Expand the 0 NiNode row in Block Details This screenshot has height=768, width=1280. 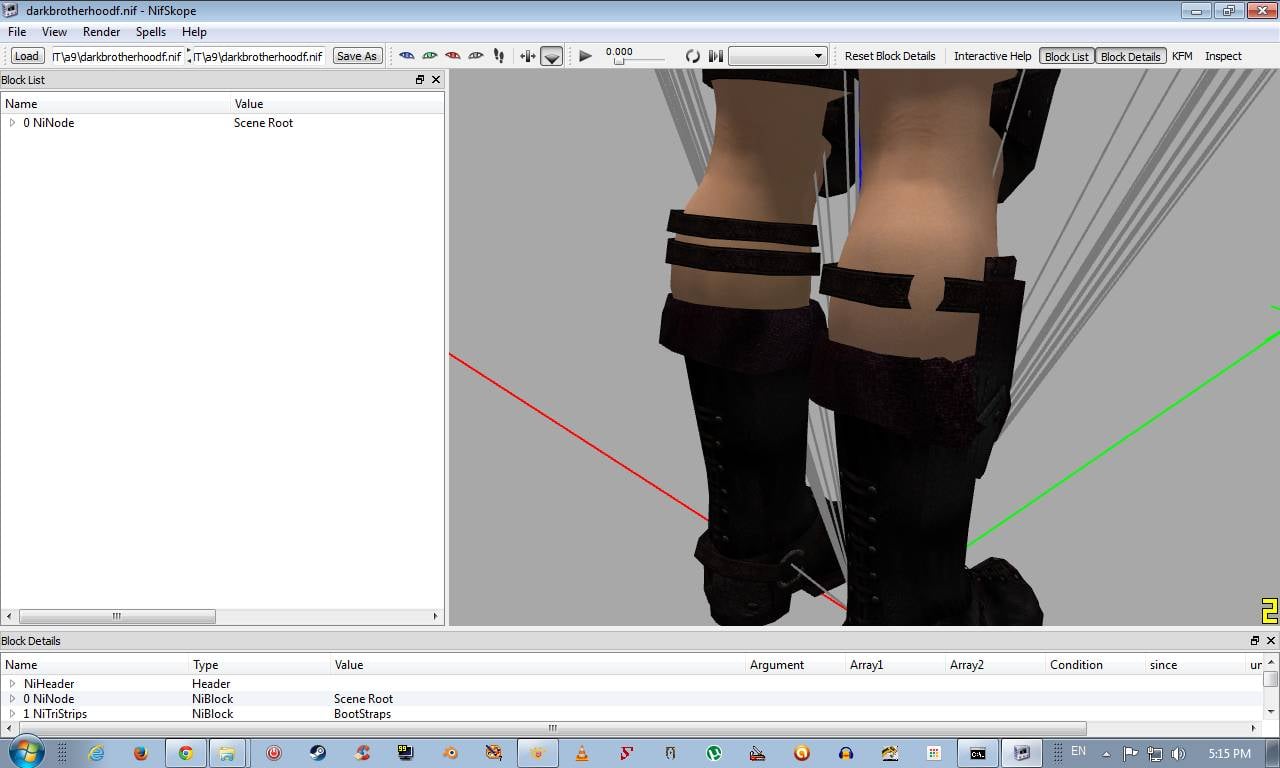[x=12, y=699]
